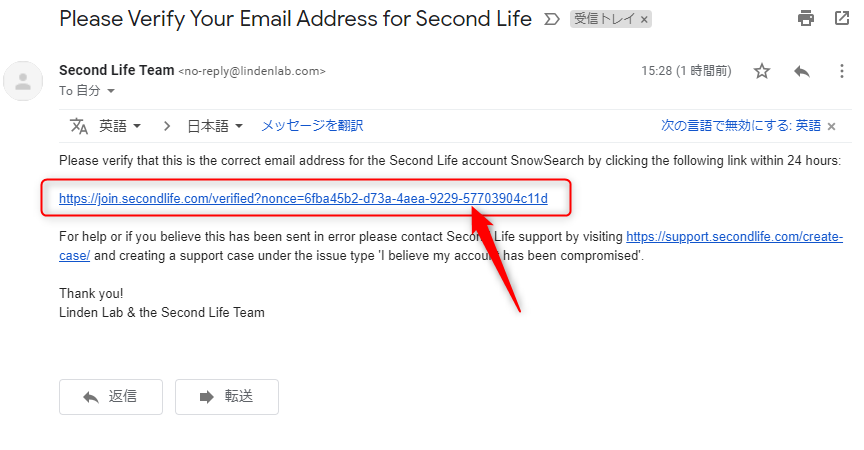864x450 pixels.
Task: Print the email with the printer icon
Action: (806, 19)
